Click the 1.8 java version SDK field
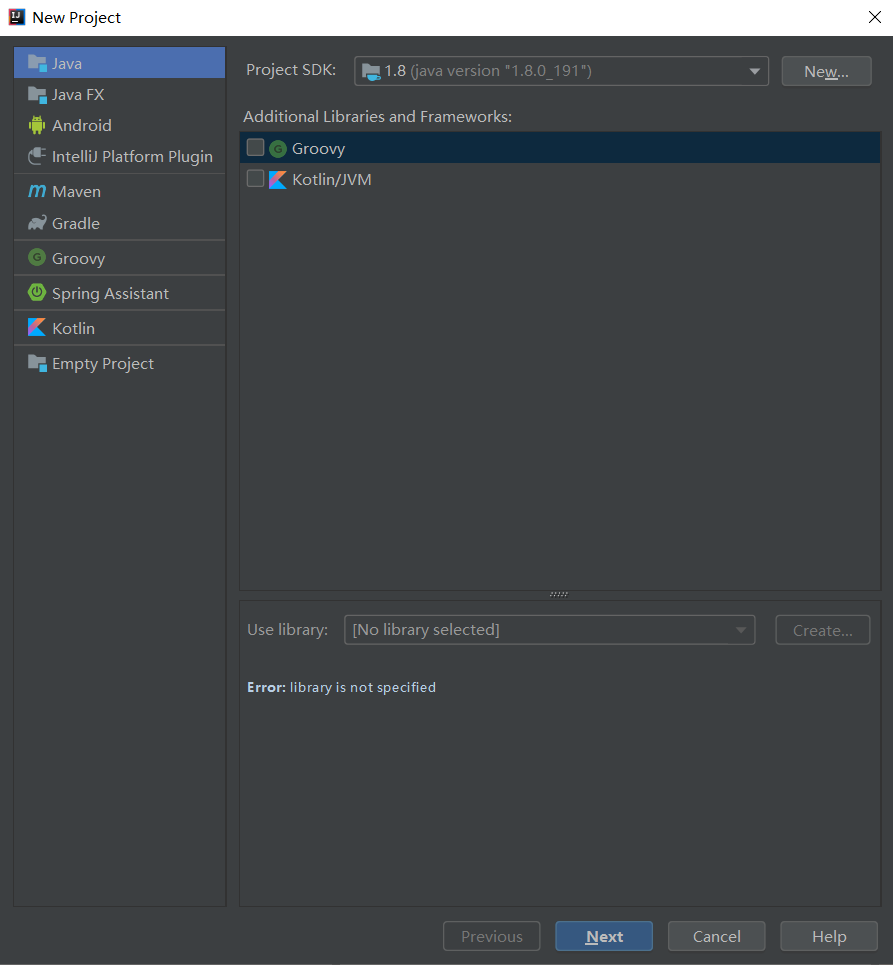893x965 pixels. tap(561, 71)
